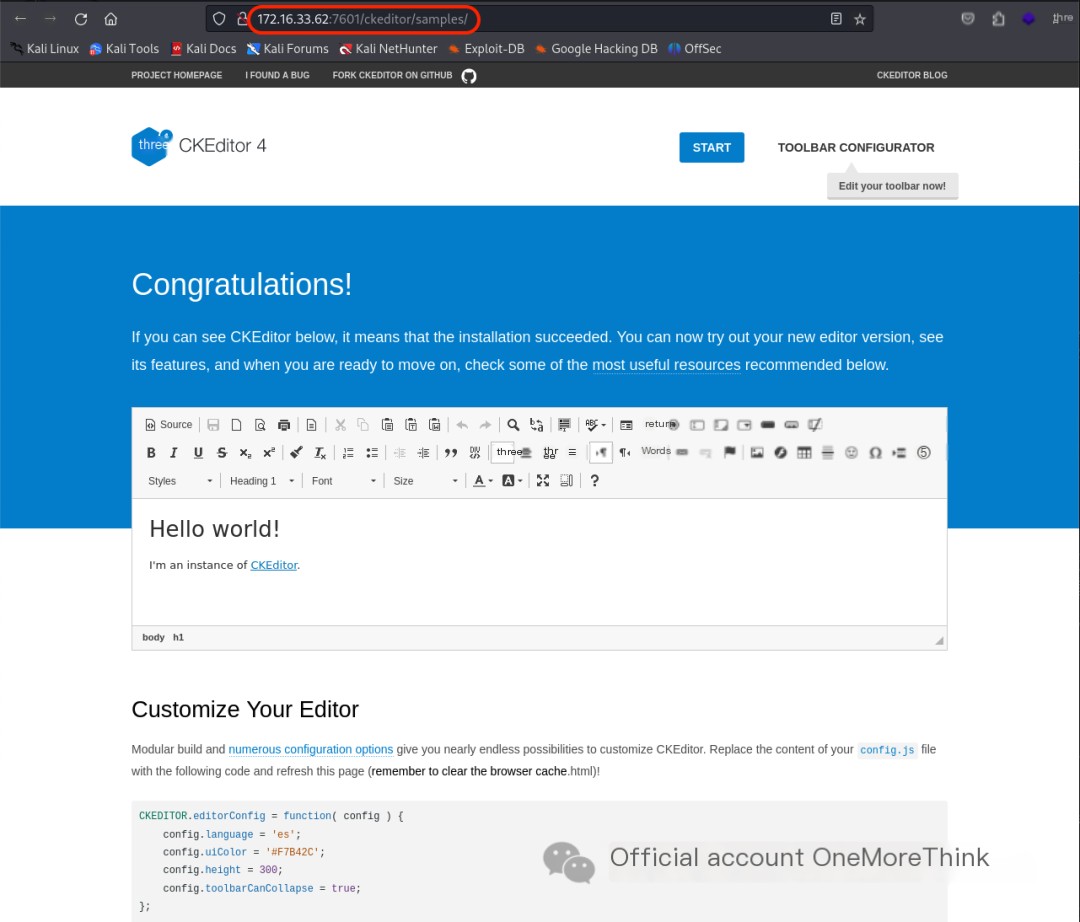Toggle Subscript formatting
This screenshot has height=922, width=1080.
point(245,452)
